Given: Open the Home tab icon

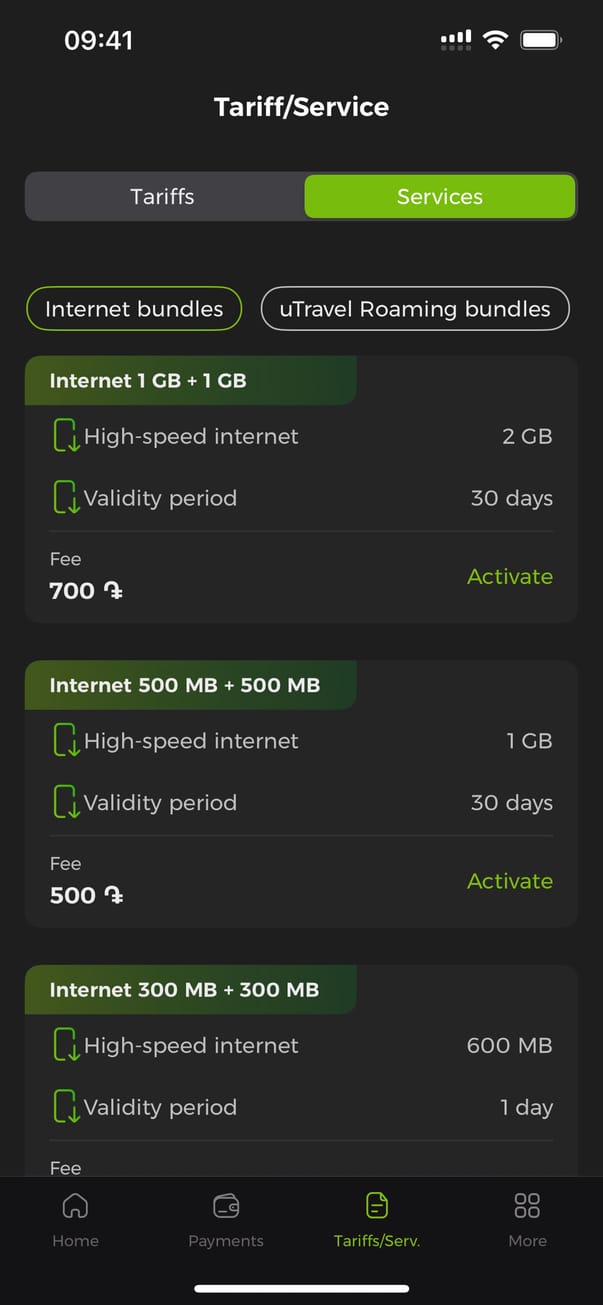Looking at the screenshot, I should [x=75, y=1206].
